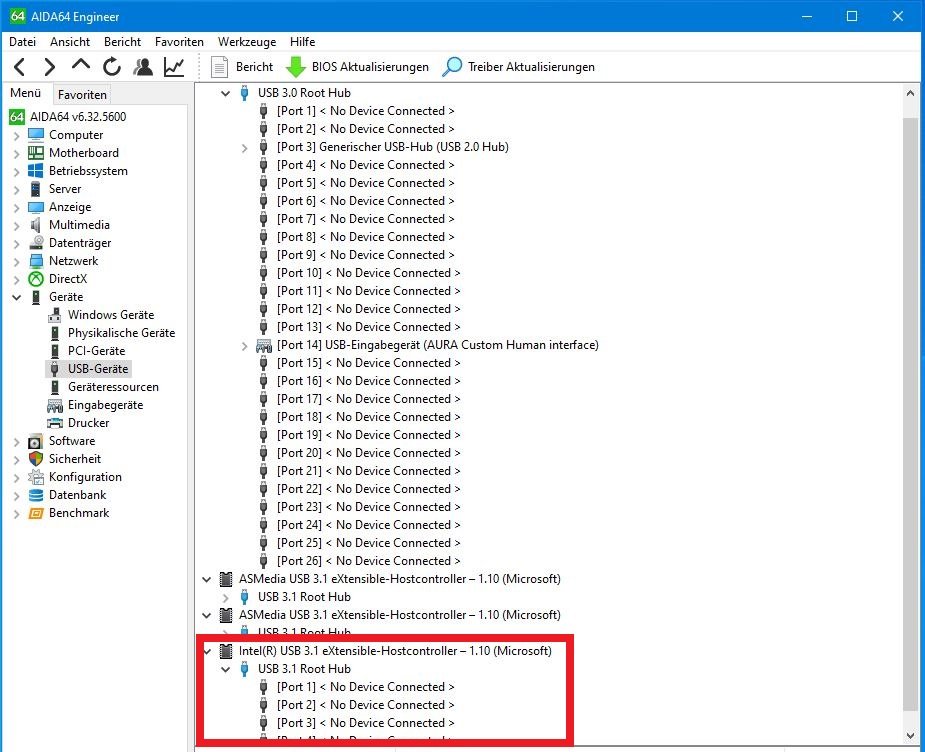
Task: Collapse Intel(R) USB 3.1 Hostcontroller node
Action: coord(206,652)
